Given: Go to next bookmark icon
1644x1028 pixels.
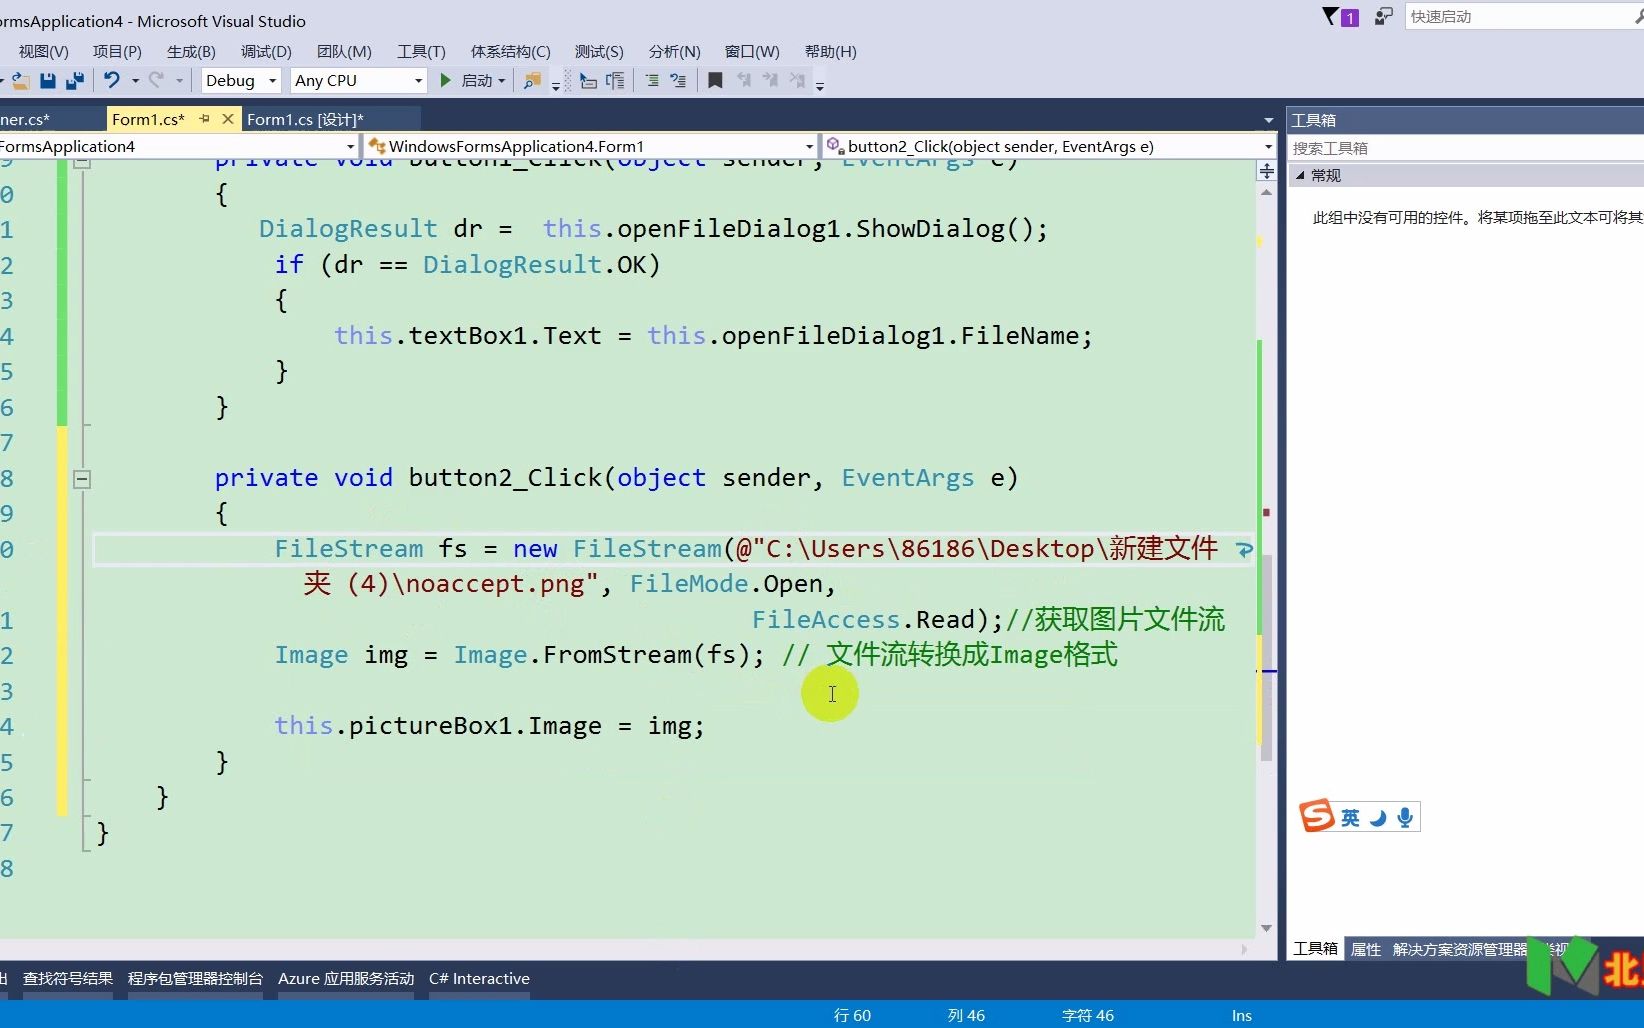Looking at the screenshot, I should click(770, 80).
